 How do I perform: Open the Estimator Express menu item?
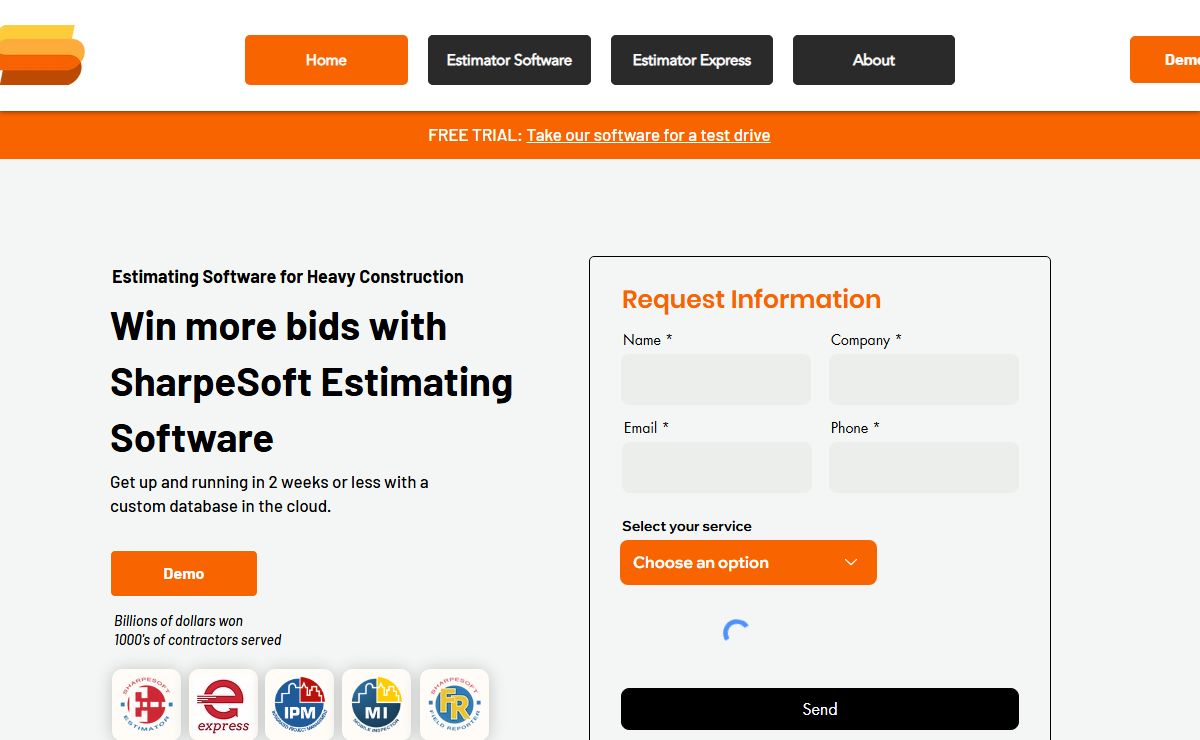(x=692, y=60)
